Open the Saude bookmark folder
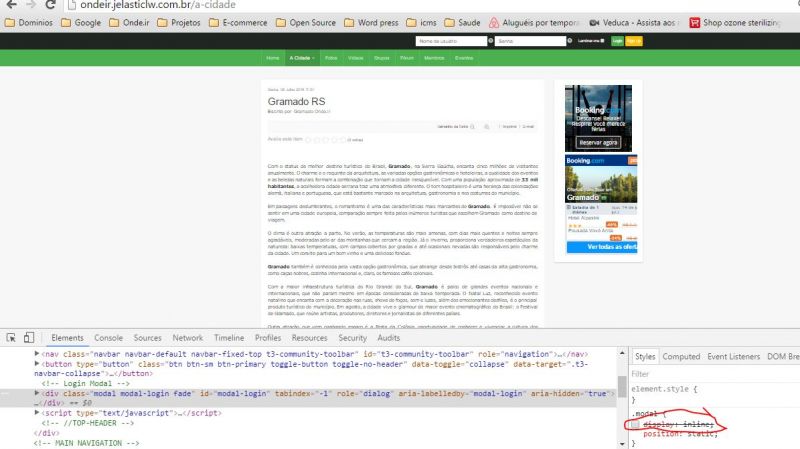 [x=462, y=22]
